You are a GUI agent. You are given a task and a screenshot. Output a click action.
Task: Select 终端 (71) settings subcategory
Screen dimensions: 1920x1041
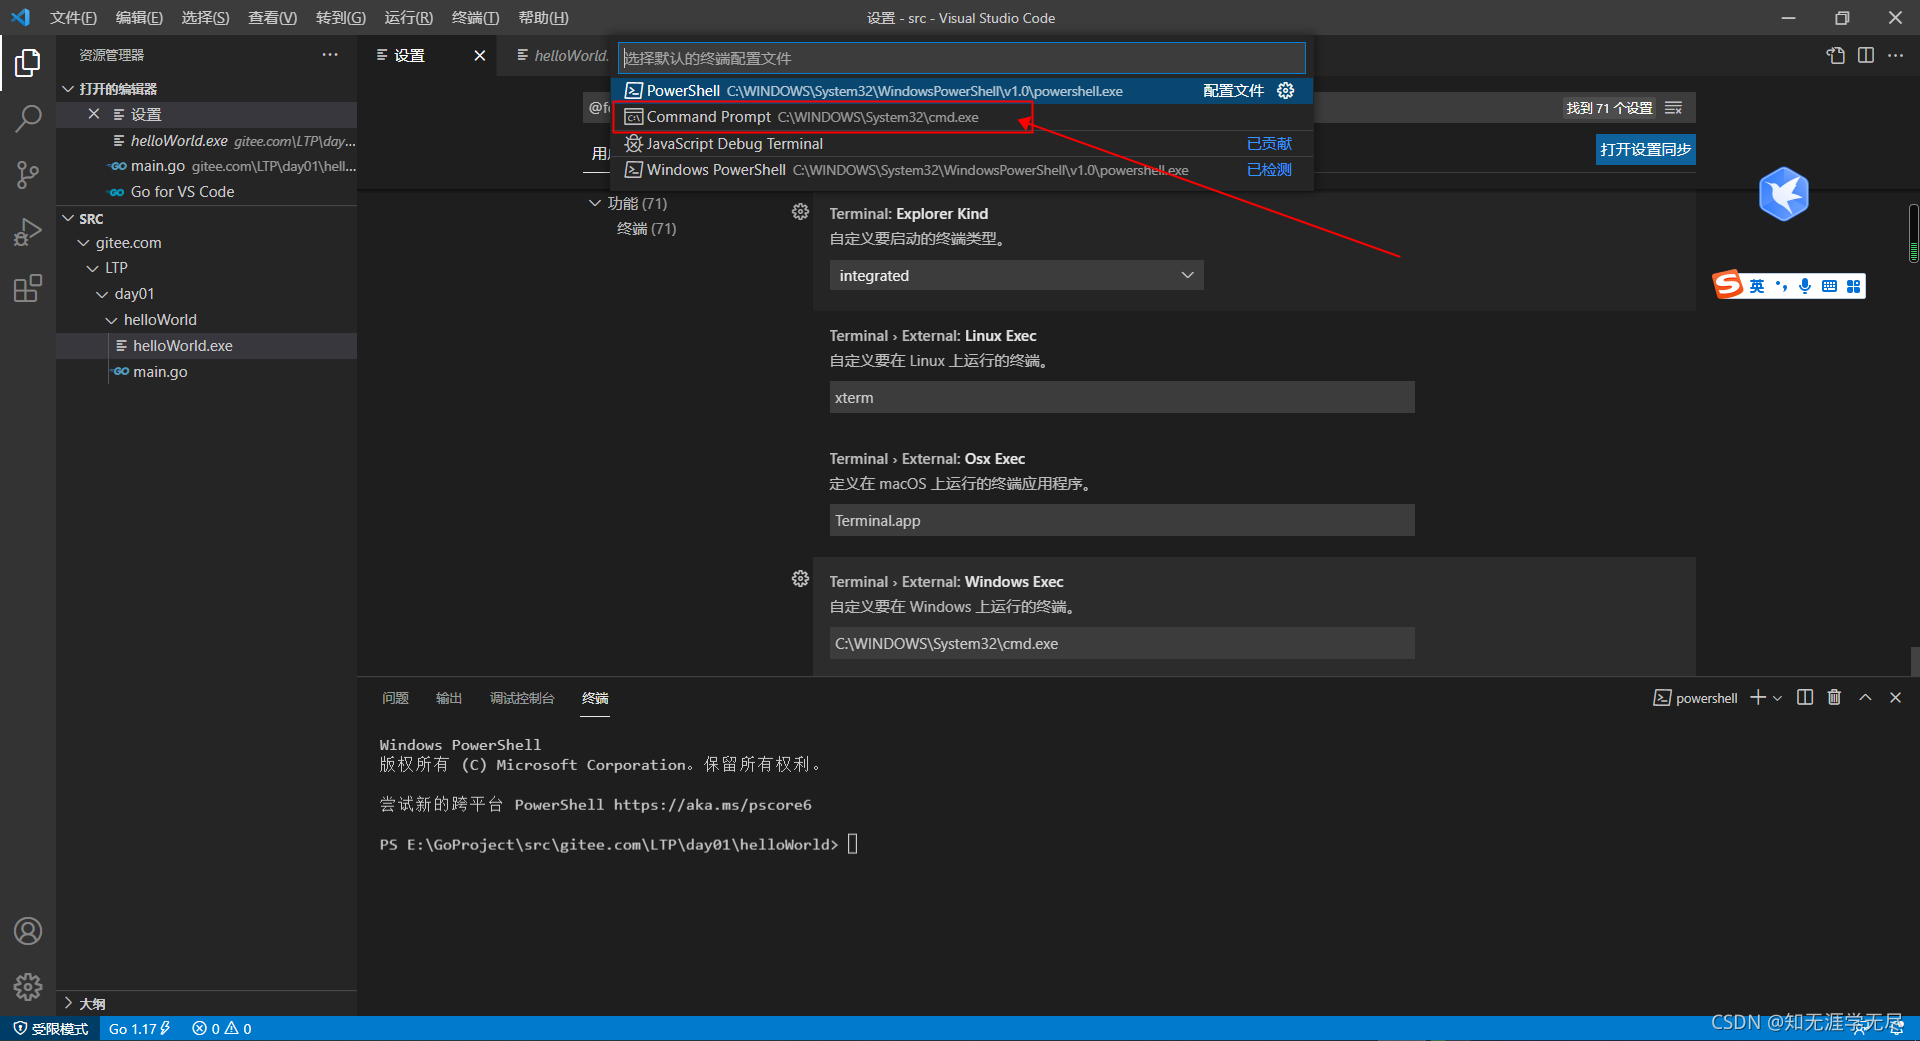[647, 229]
